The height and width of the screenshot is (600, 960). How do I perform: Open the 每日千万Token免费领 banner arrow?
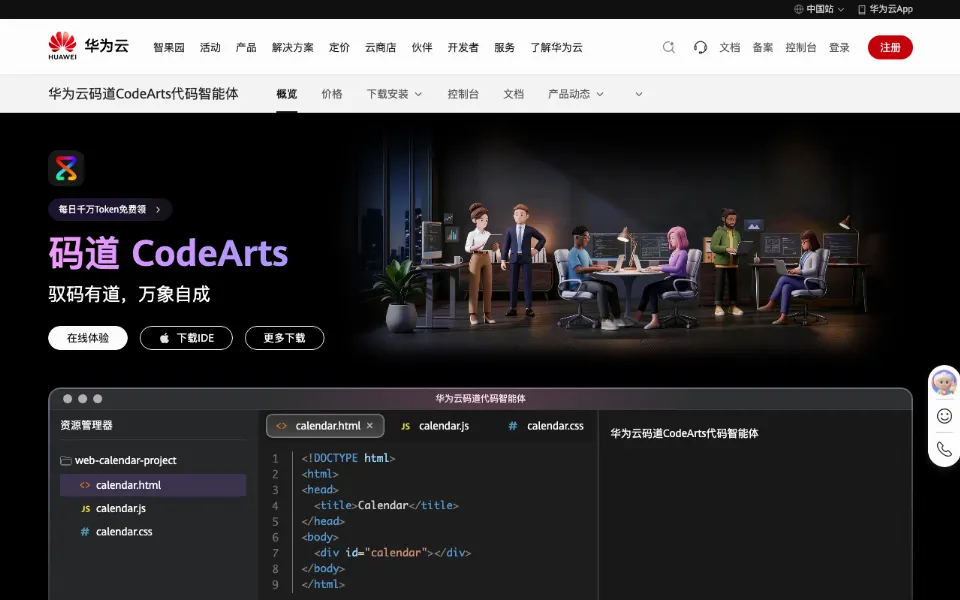[158, 209]
